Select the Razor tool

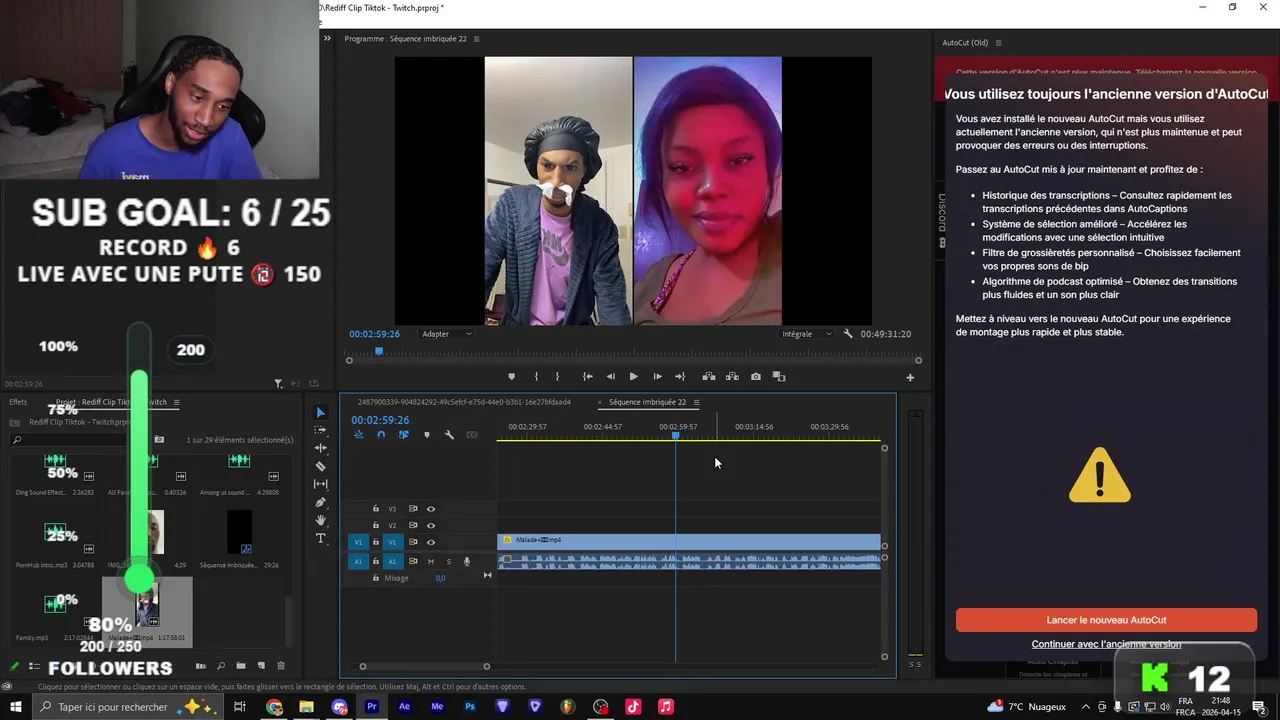pos(320,466)
